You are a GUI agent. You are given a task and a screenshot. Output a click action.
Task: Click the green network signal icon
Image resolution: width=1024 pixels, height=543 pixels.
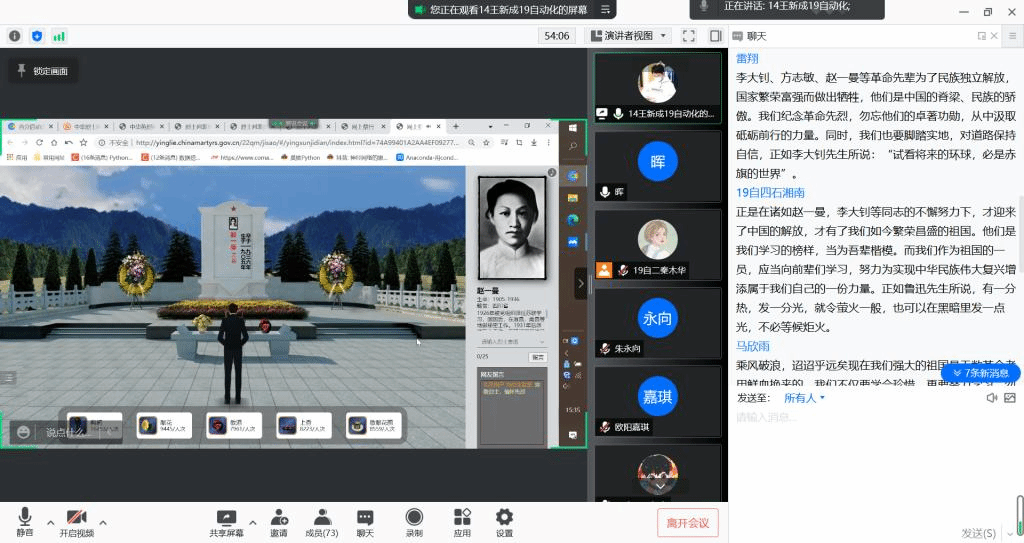[x=59, y=36]
